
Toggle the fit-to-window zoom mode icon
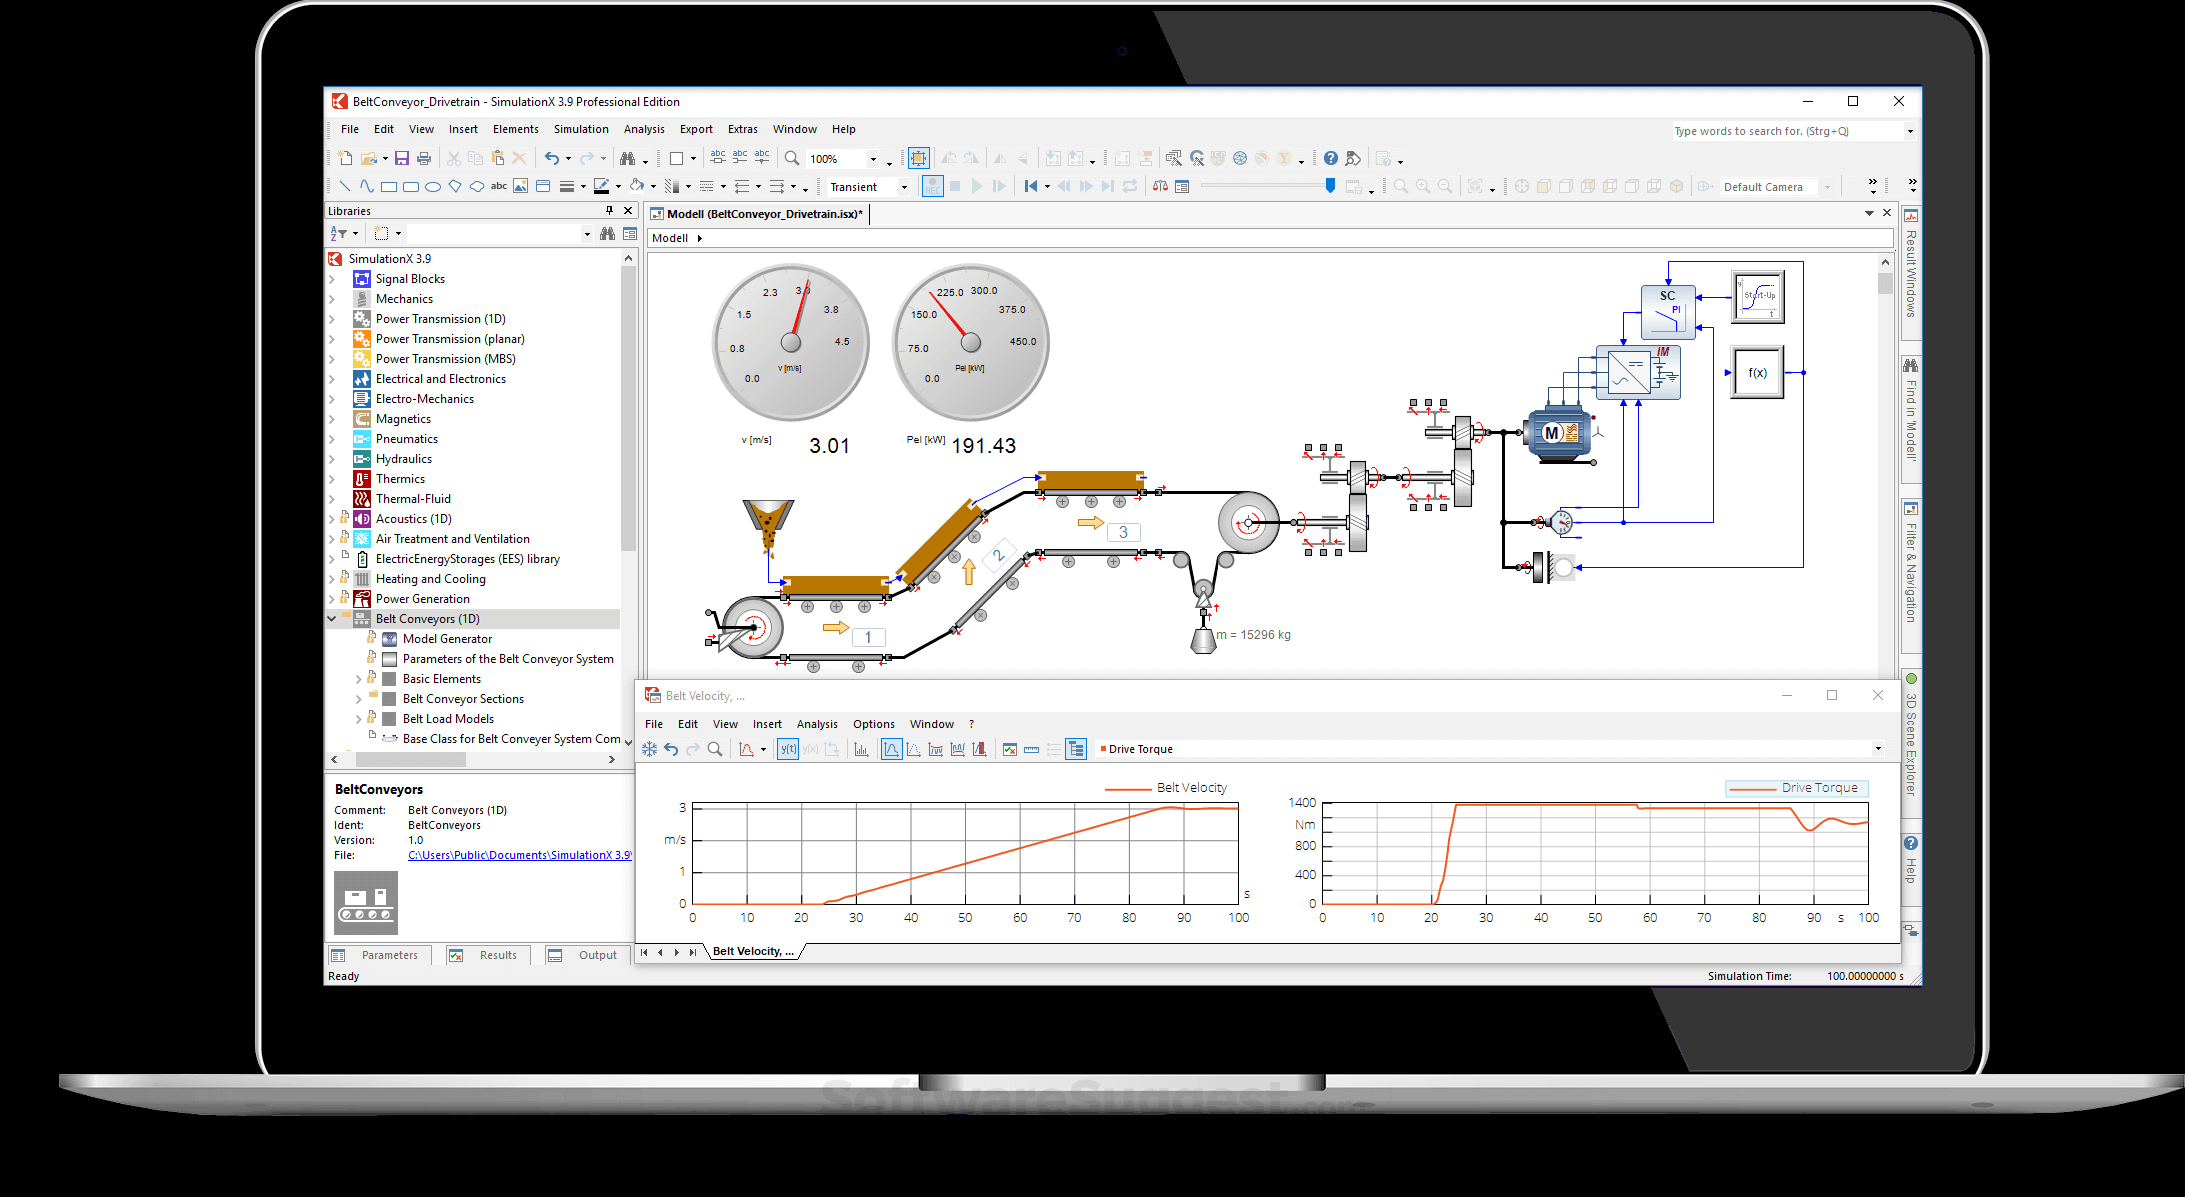coord(918,158)
